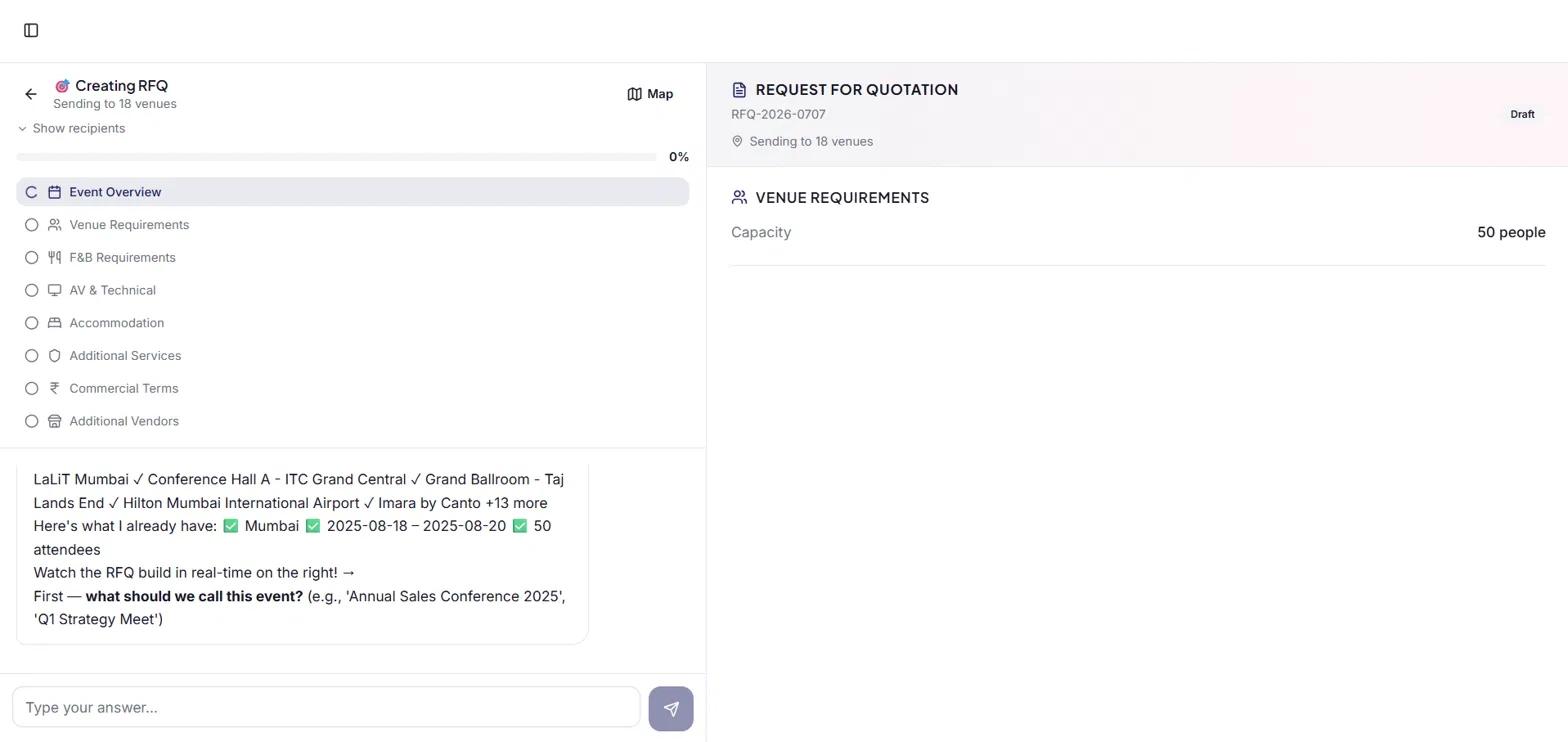Select Event Overview step
This screenshot has width=1568, height=742.
click(x=352, y=192)
